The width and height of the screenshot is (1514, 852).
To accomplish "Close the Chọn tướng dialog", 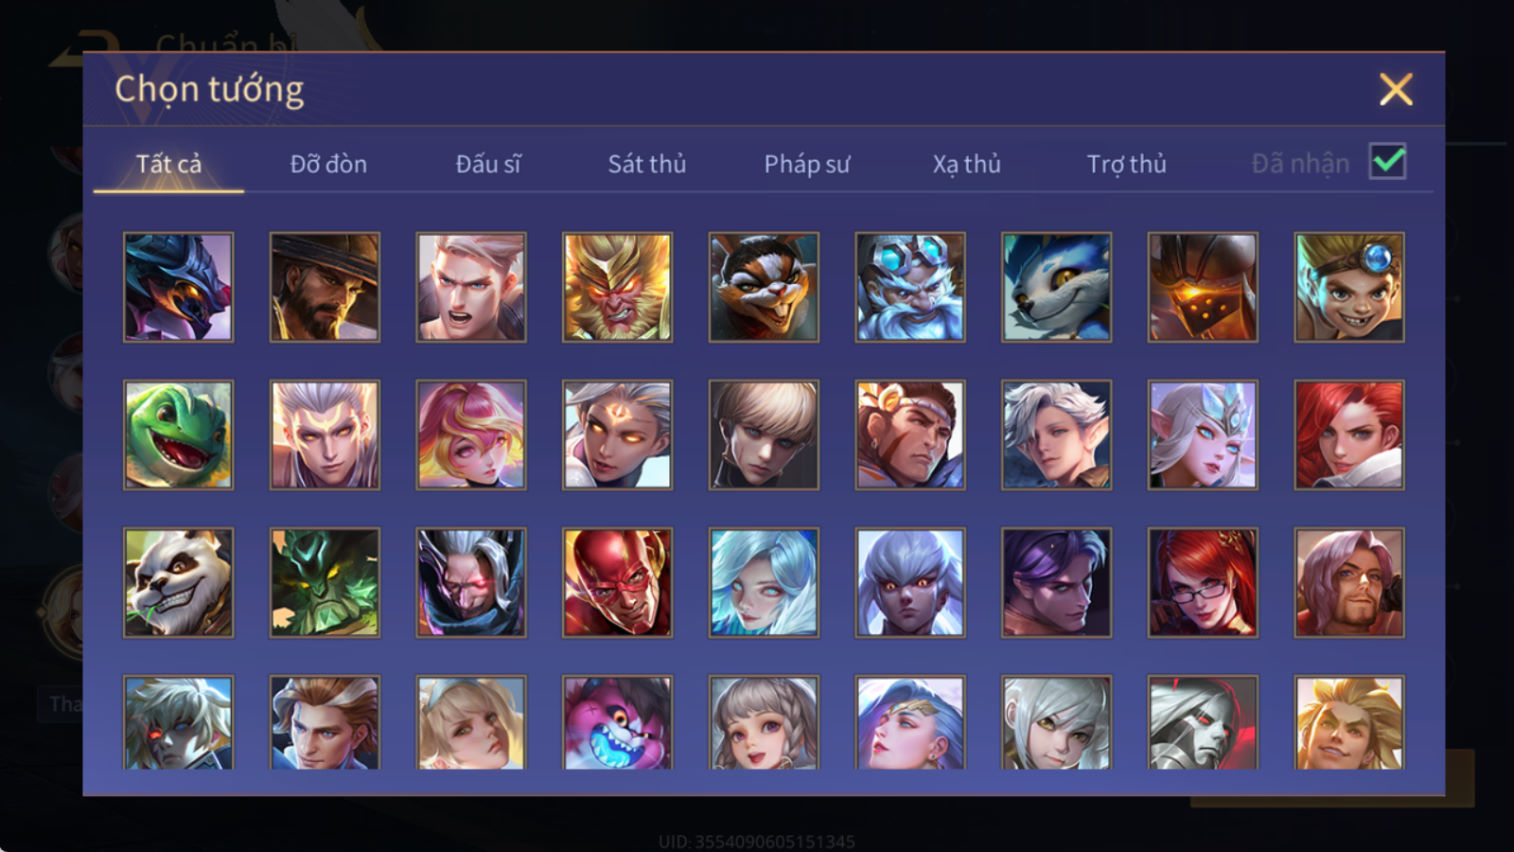I will (1396, 90).
